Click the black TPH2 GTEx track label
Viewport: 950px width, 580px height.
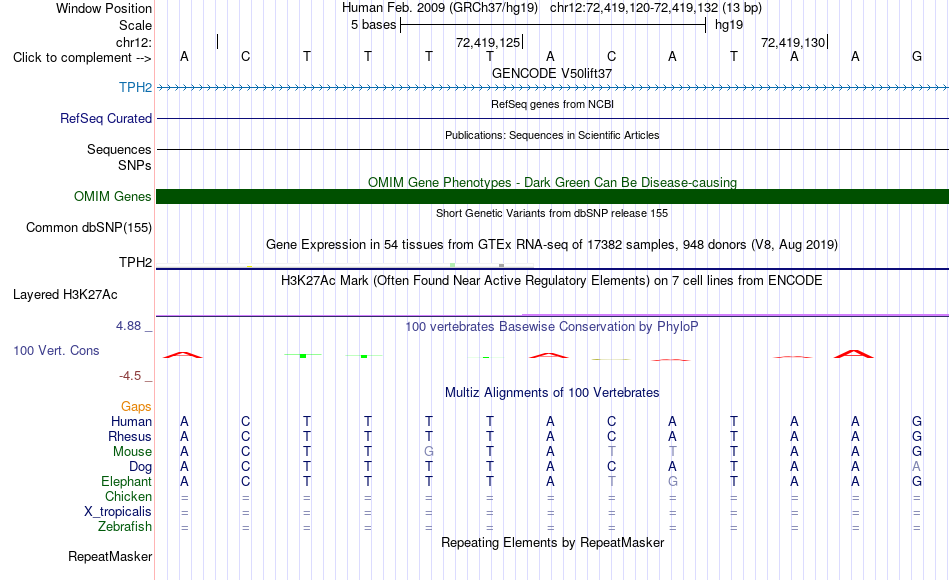pos(135,262)
